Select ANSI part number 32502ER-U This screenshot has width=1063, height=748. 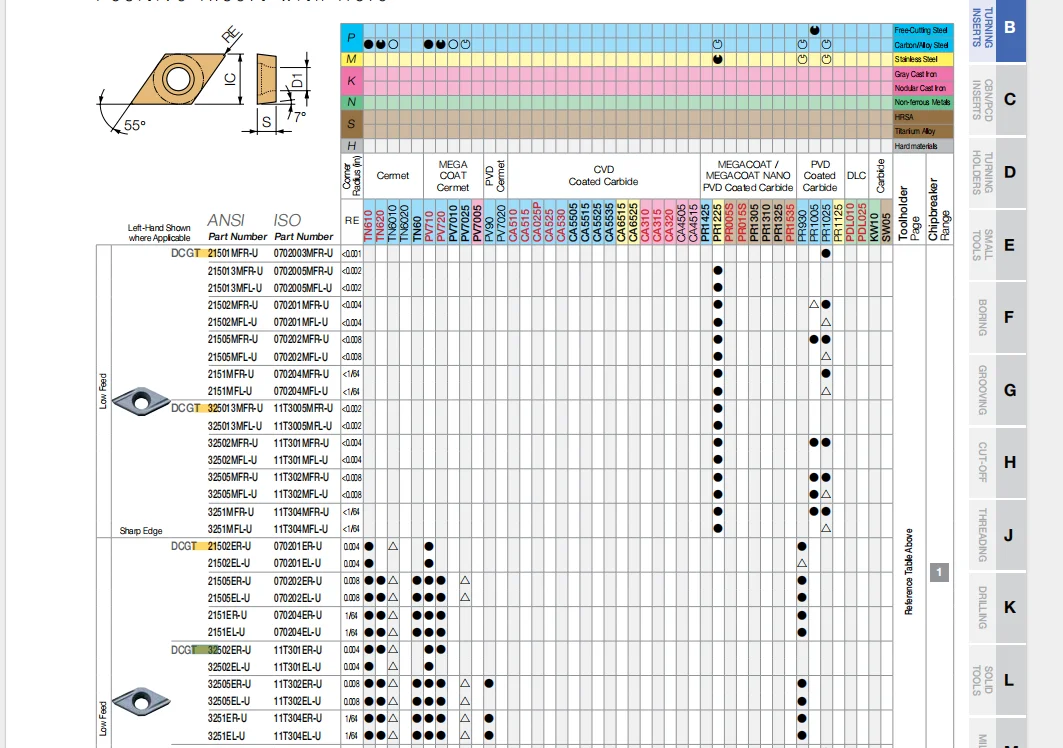coord(229,650)
